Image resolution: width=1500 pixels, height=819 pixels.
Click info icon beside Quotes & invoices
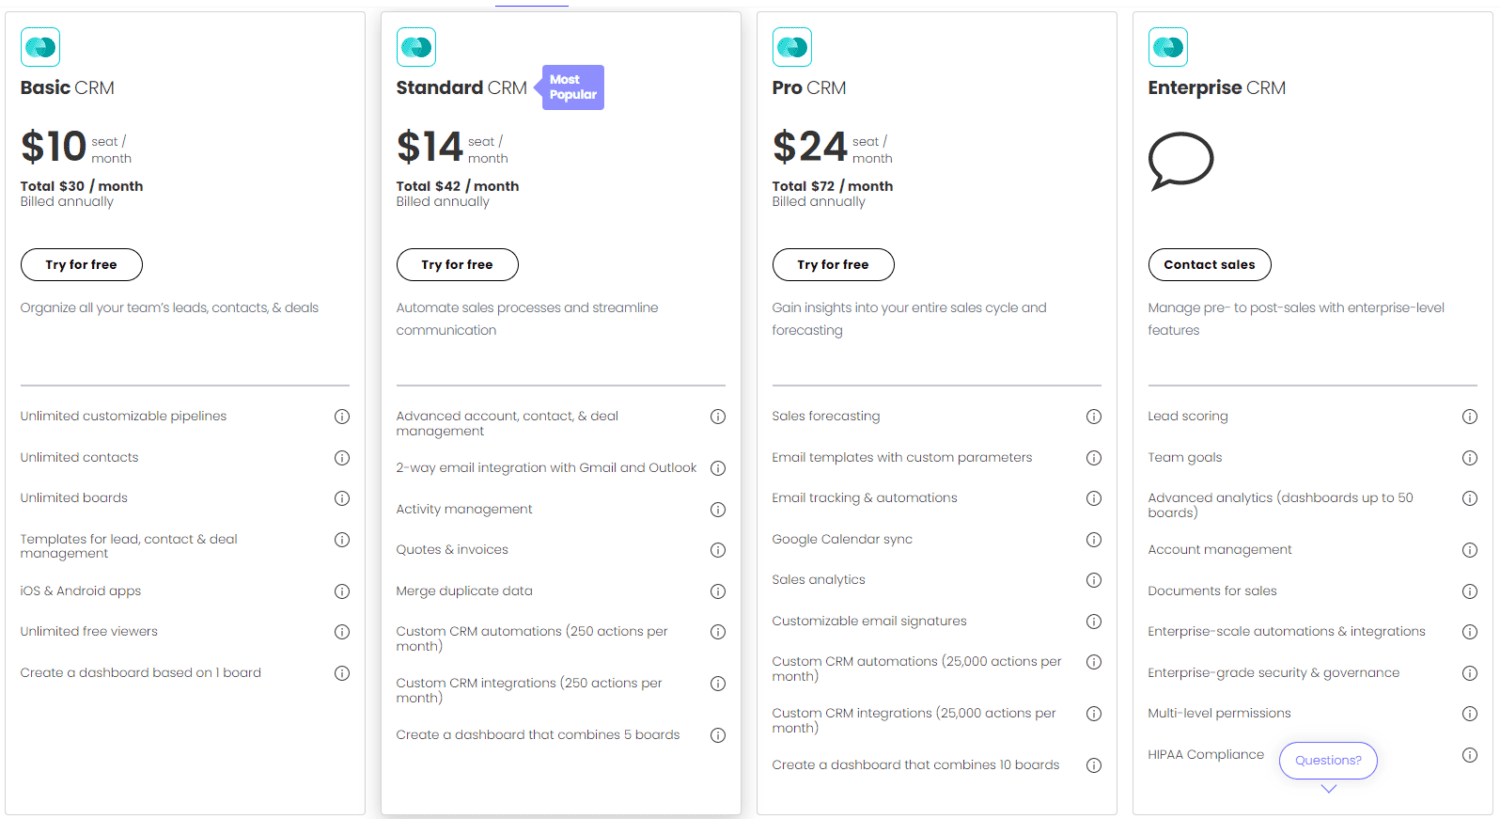click(x=718, y=550)
